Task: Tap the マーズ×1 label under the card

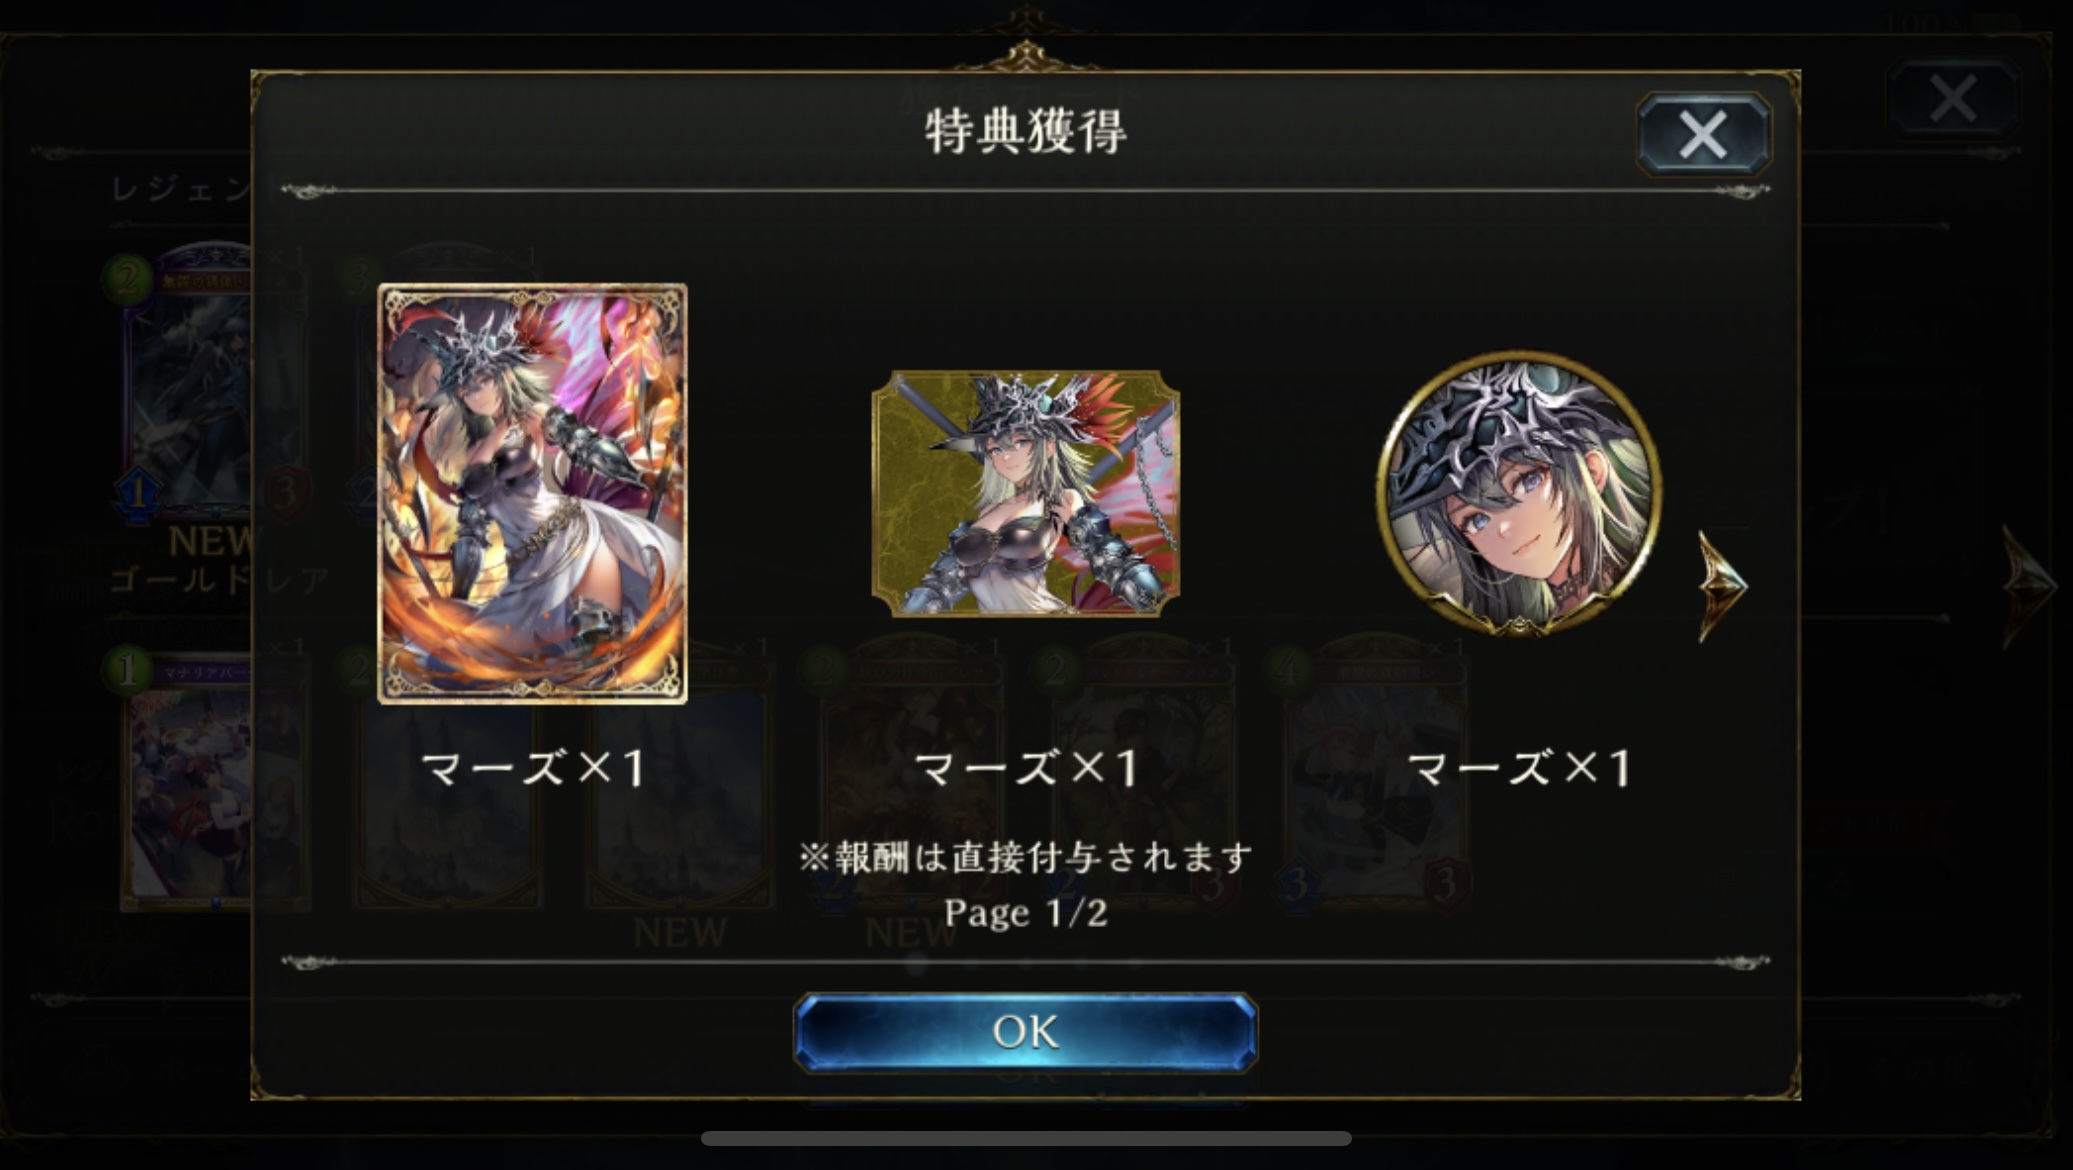Action: tap(532, 768)
